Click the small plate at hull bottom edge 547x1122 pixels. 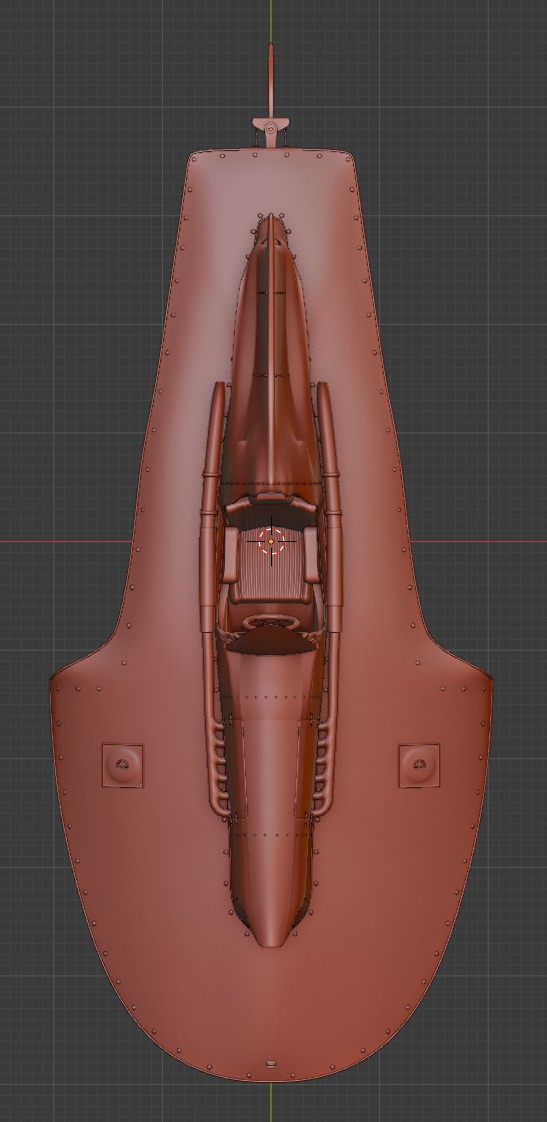271,1063
